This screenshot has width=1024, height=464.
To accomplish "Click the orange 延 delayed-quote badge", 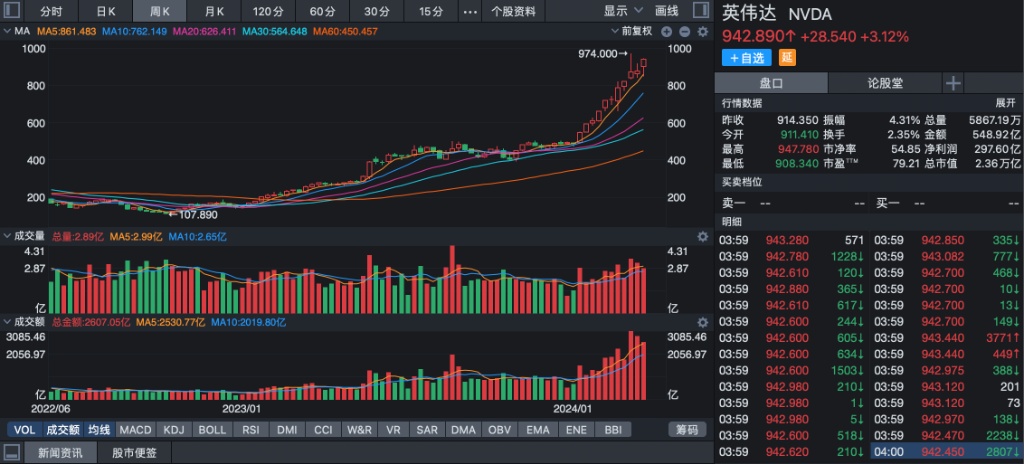I will pyautogui.click(x=785, y=58).
